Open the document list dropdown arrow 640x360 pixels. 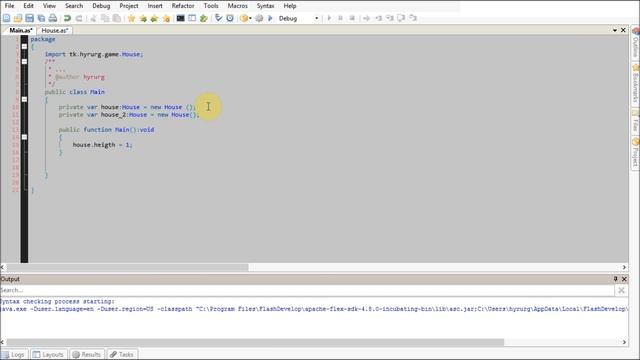[615, 30]
